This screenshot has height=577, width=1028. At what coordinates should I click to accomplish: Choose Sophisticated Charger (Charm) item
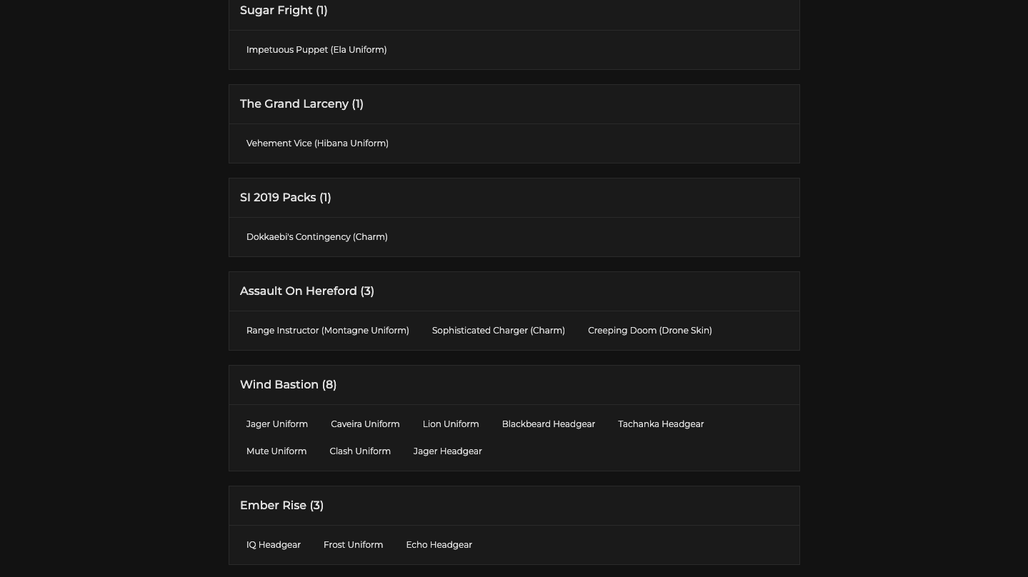[498, 331]
